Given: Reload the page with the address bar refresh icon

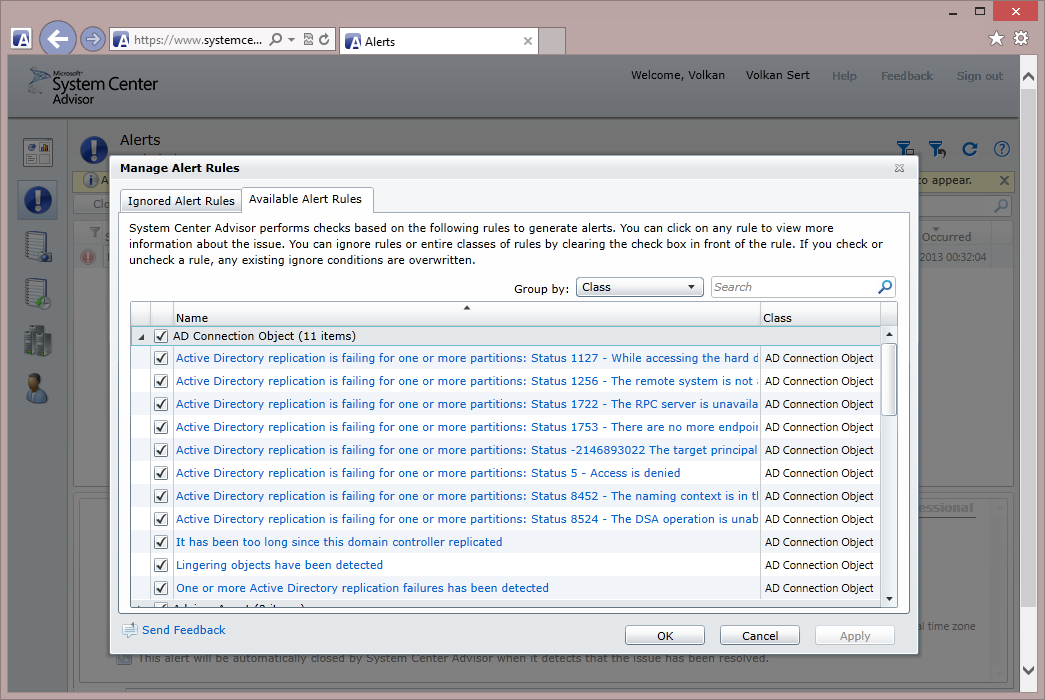Looking at the screenshot, I should [x=325, y=40].
